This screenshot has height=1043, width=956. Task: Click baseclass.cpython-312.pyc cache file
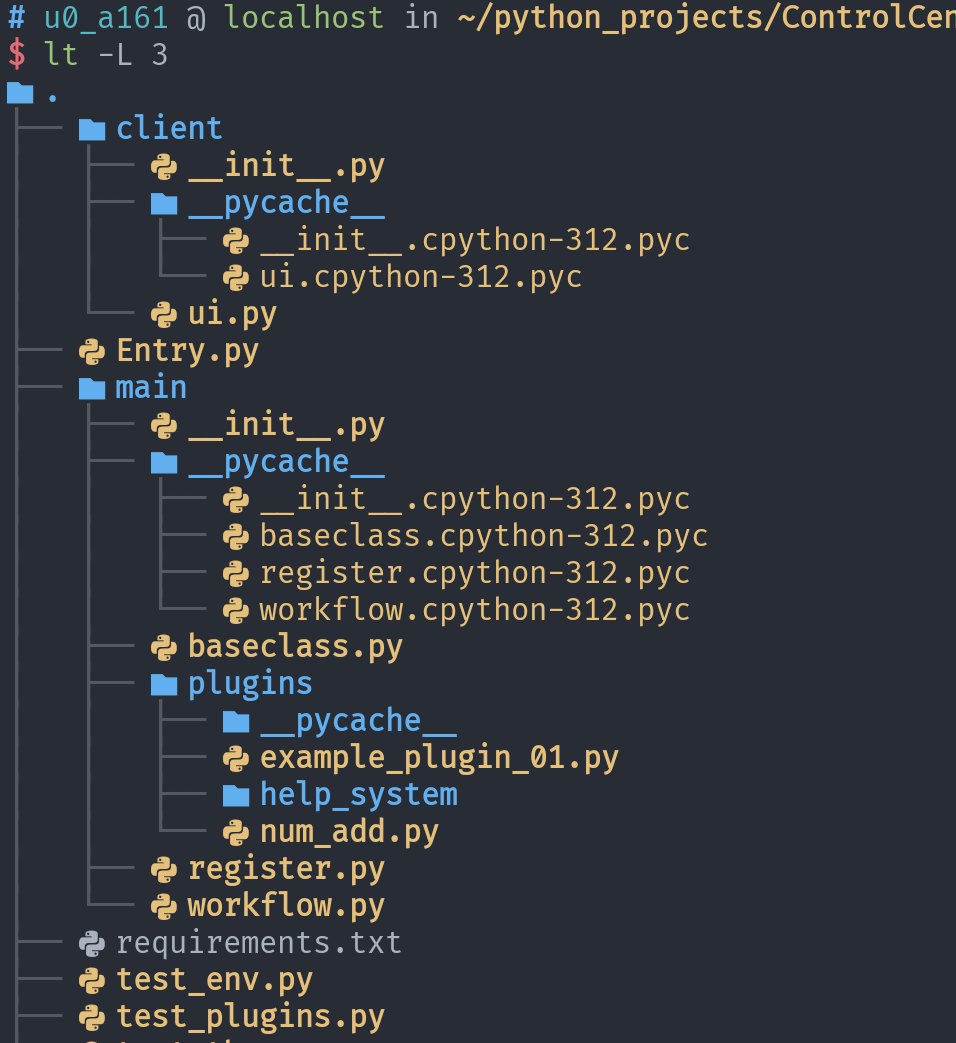pyautogui.click(x=484, y=536)
